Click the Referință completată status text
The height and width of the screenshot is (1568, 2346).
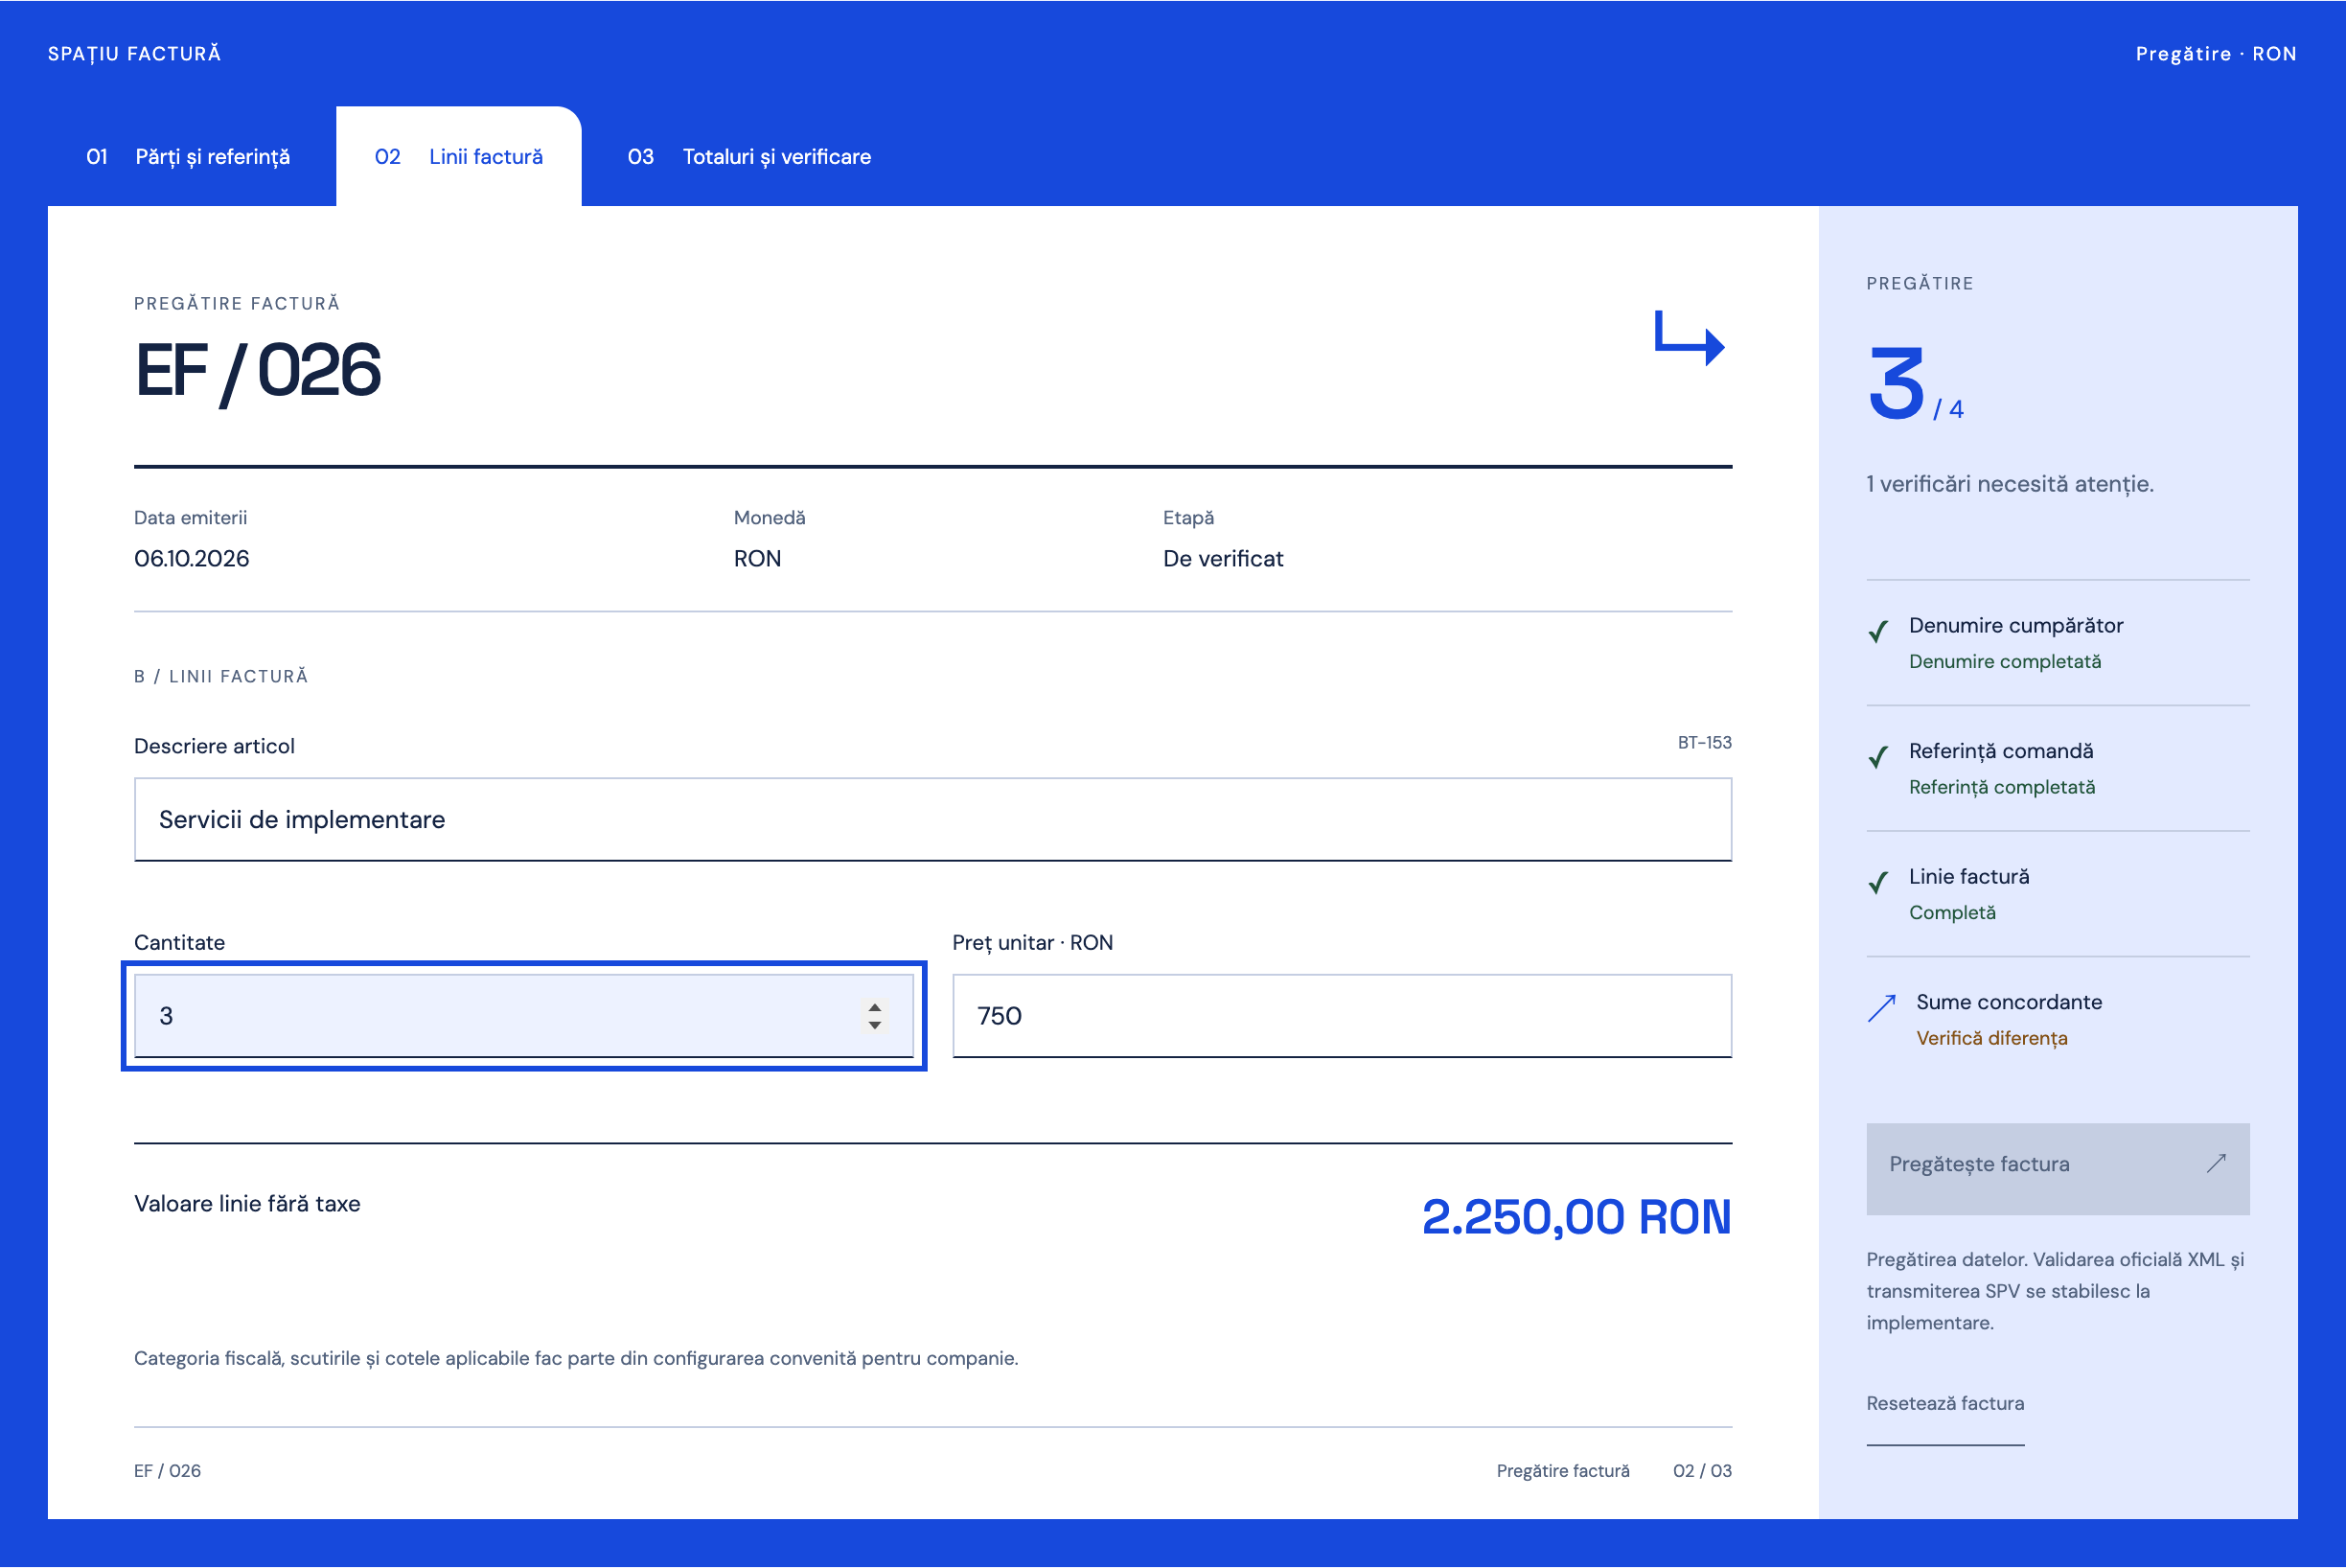2002,787
